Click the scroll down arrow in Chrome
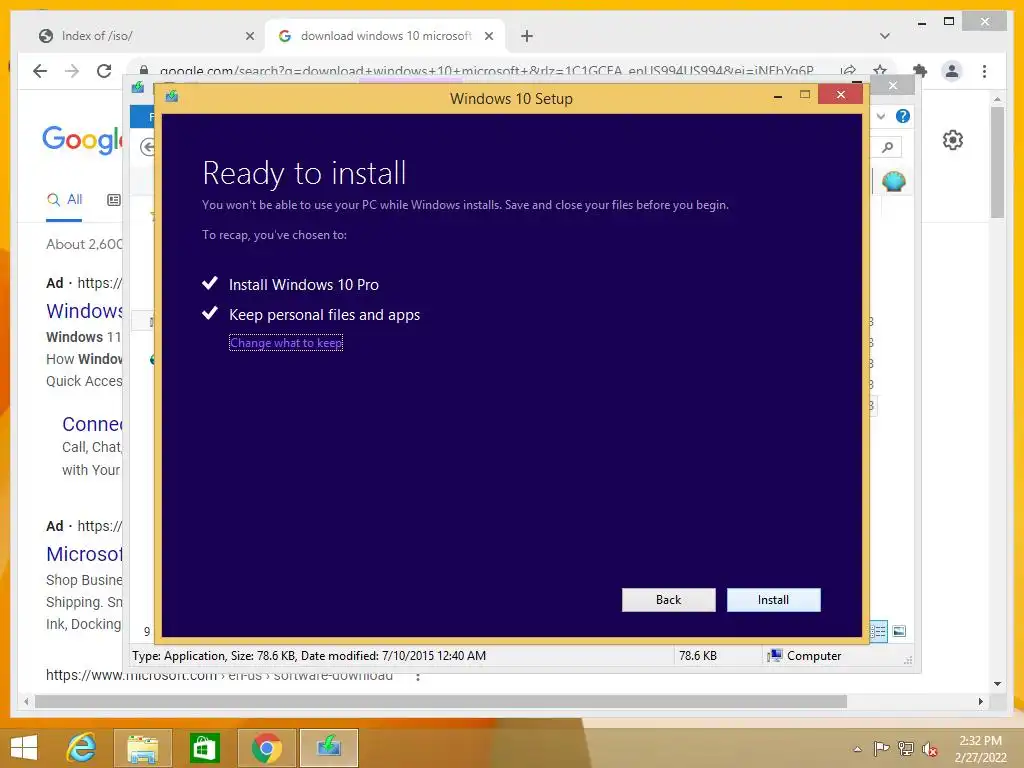Image resolution: width=1024 pixels, height=768 pixels. (997, 684)
